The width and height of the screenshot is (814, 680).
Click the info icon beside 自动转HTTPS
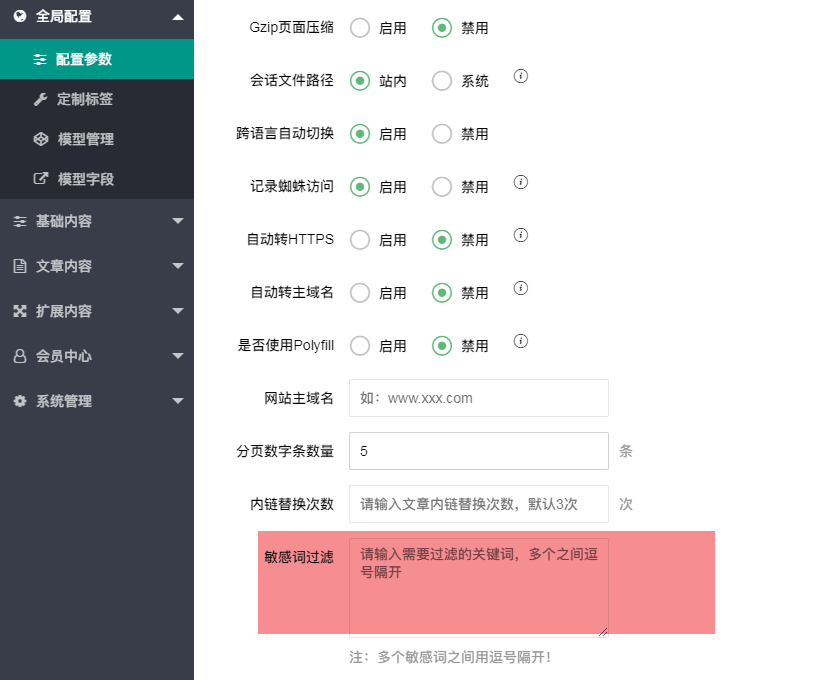(x=521, y=235)
